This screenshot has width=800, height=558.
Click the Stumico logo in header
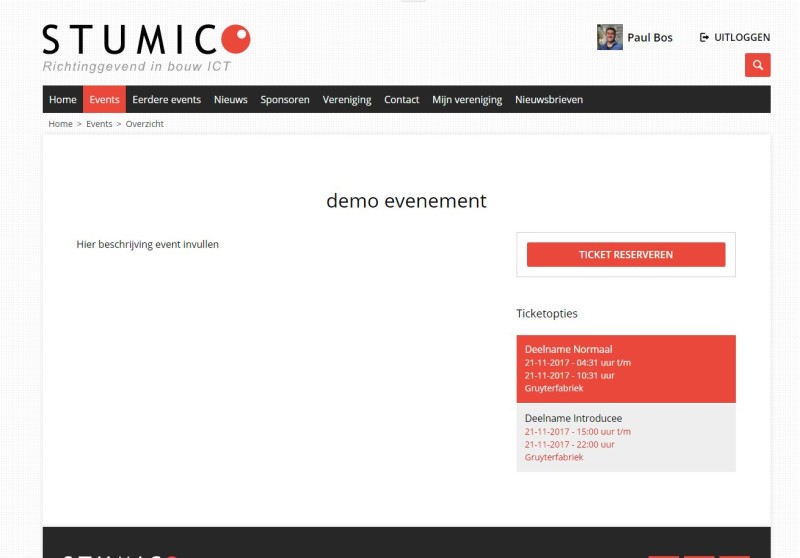[146, 40]
